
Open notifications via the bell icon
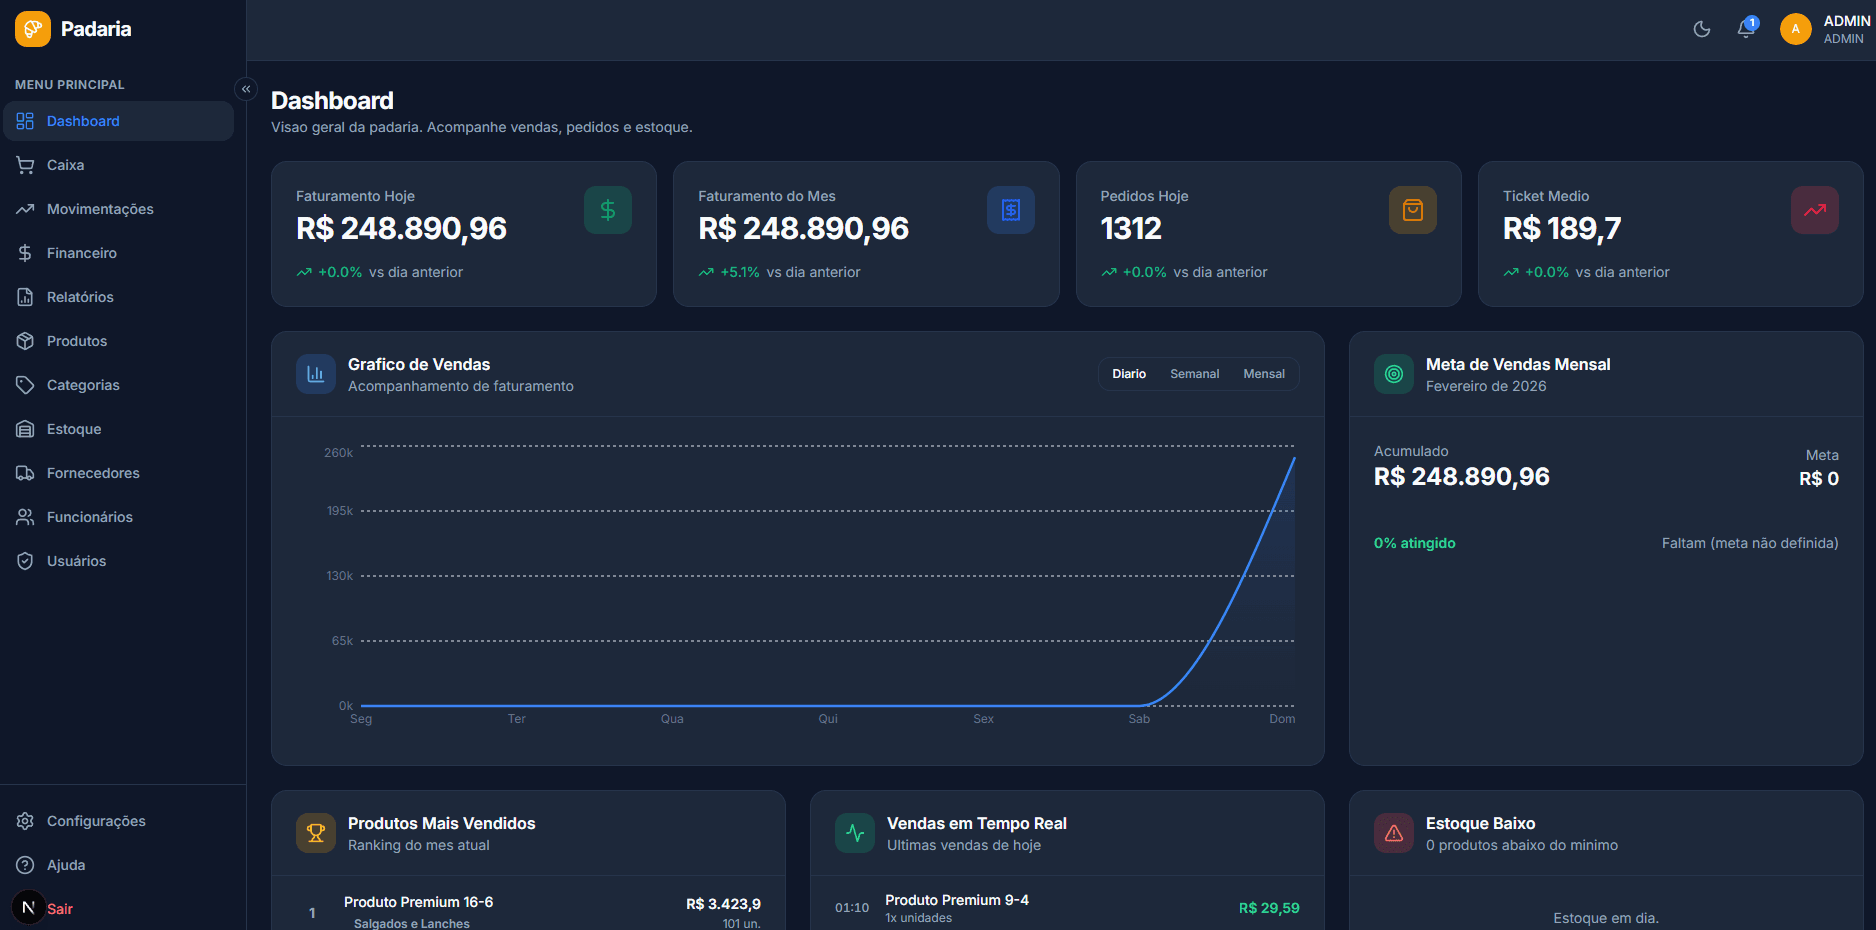click(1744, 29)
